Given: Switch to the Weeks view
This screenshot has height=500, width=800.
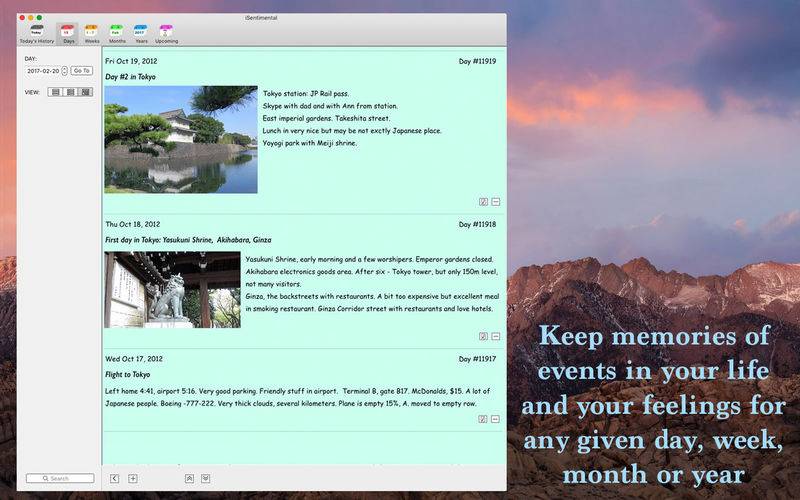Looking at the screenshot, I should coord(92,34).
